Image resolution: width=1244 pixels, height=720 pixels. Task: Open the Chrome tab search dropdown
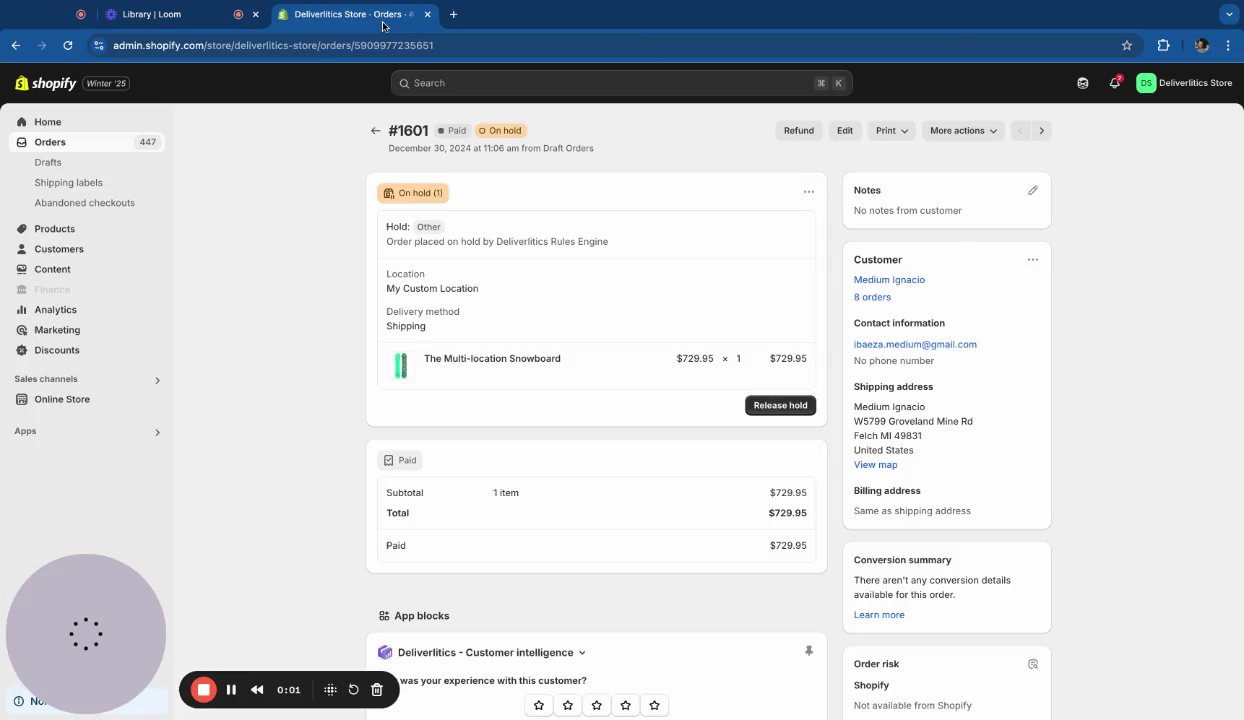click(1229, 14)
